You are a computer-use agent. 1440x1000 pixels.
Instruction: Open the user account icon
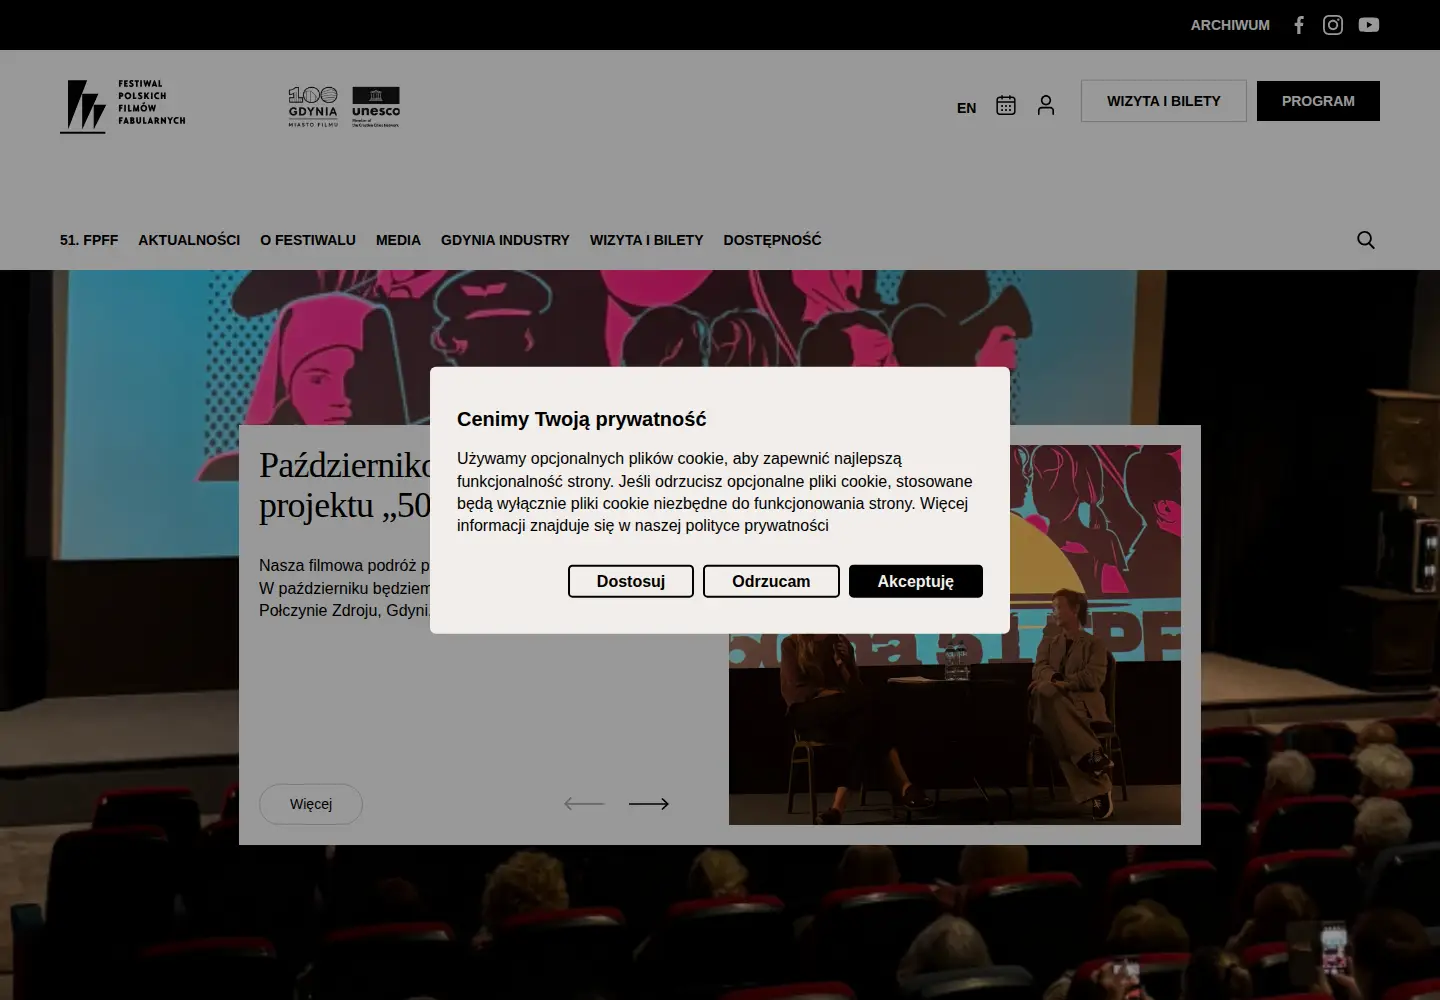1046,105
